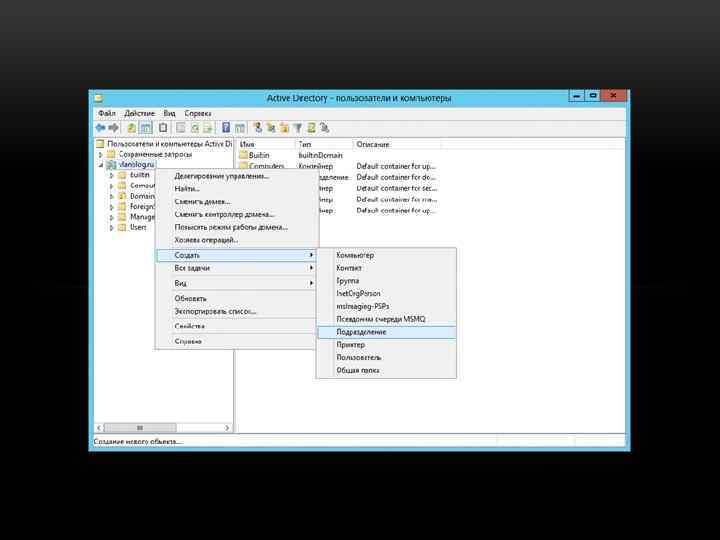Choose Пользователь in the submenu
This screenshot has width=720, height=540.
387,357
